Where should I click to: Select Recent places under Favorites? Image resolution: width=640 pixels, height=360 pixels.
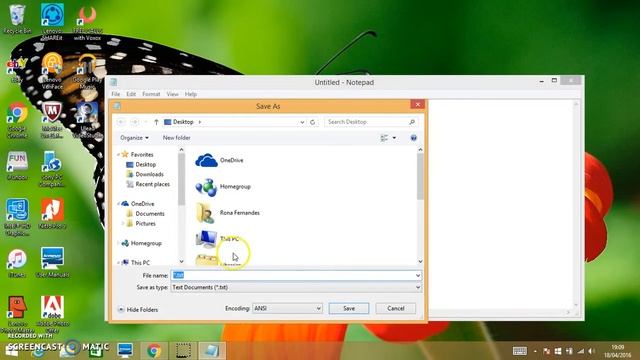coord(148,184)
